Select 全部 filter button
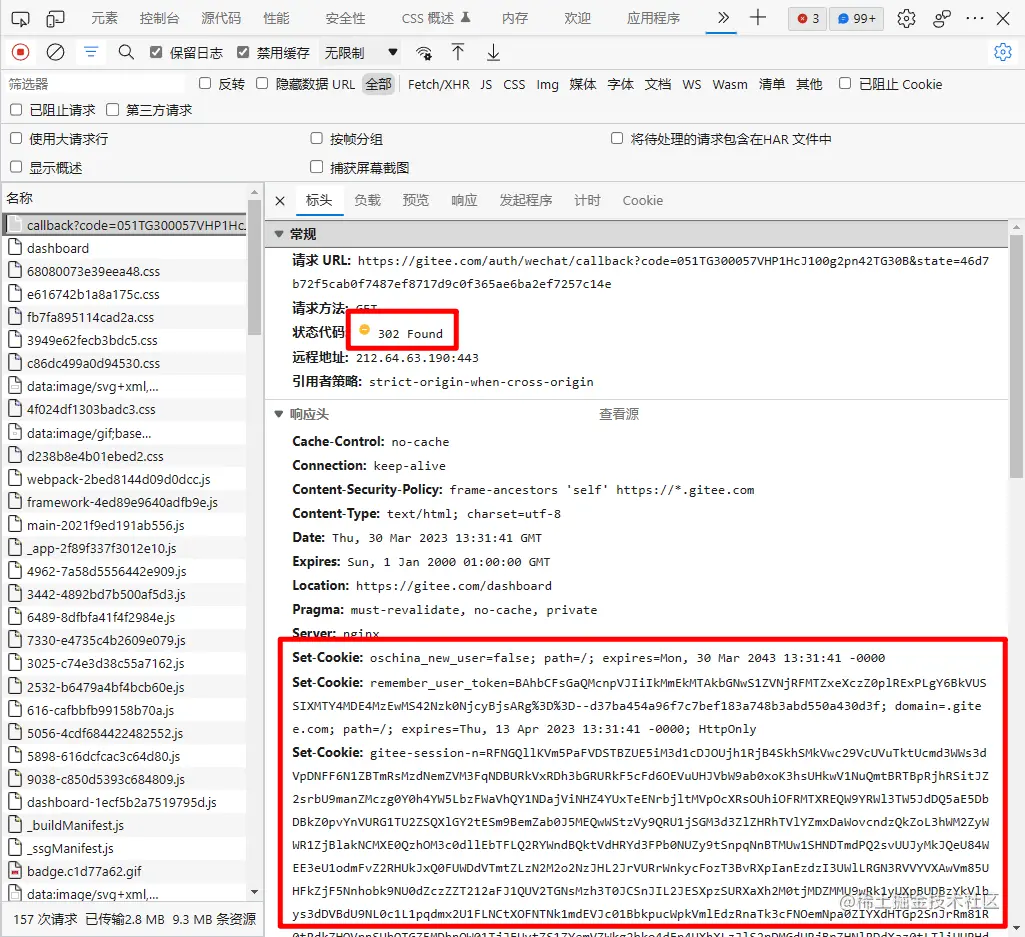 coord(378,84)
